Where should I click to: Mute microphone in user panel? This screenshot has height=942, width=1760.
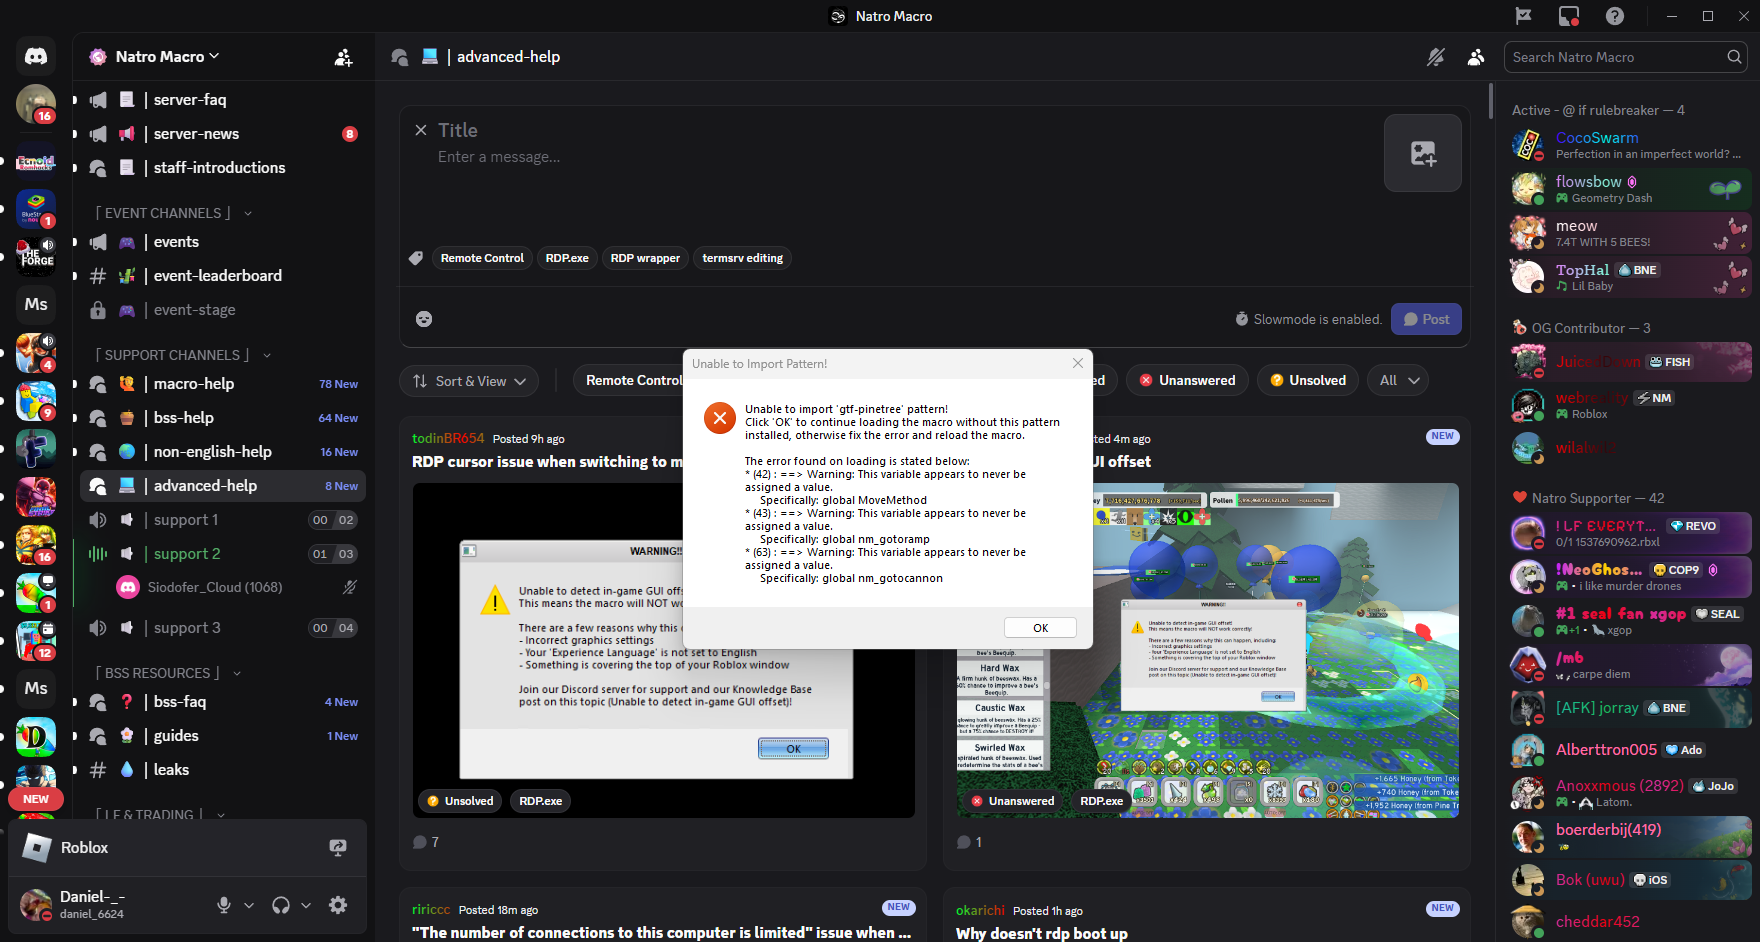224,905
